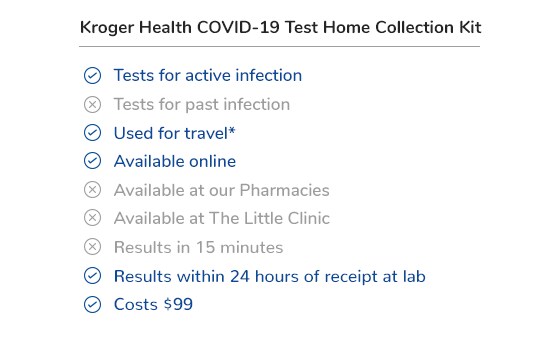Click the Available online text
560x364 pixels.
[175, 161]
